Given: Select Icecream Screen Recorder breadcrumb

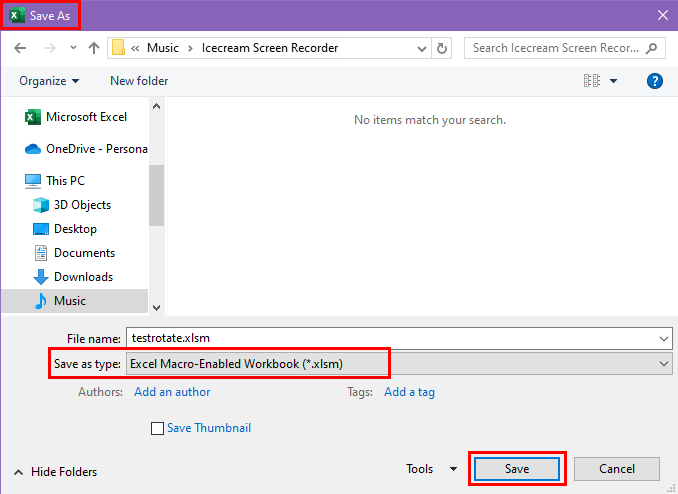Looking at the screenshot, I should tap(270, 48).
